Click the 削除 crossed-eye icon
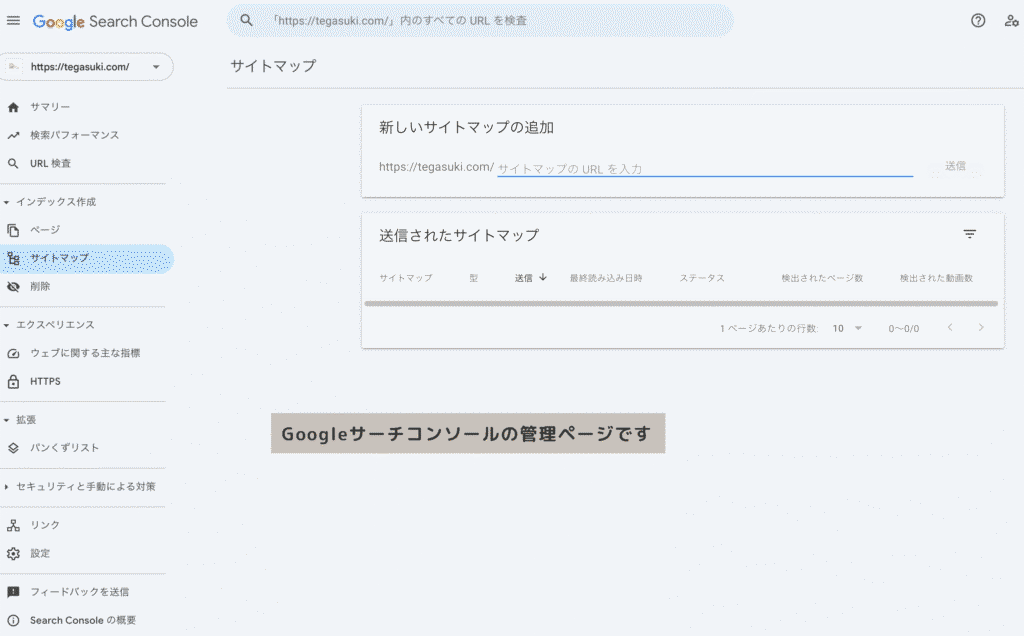This screenshot has height=636, width=1024. [x=13, y=287]
